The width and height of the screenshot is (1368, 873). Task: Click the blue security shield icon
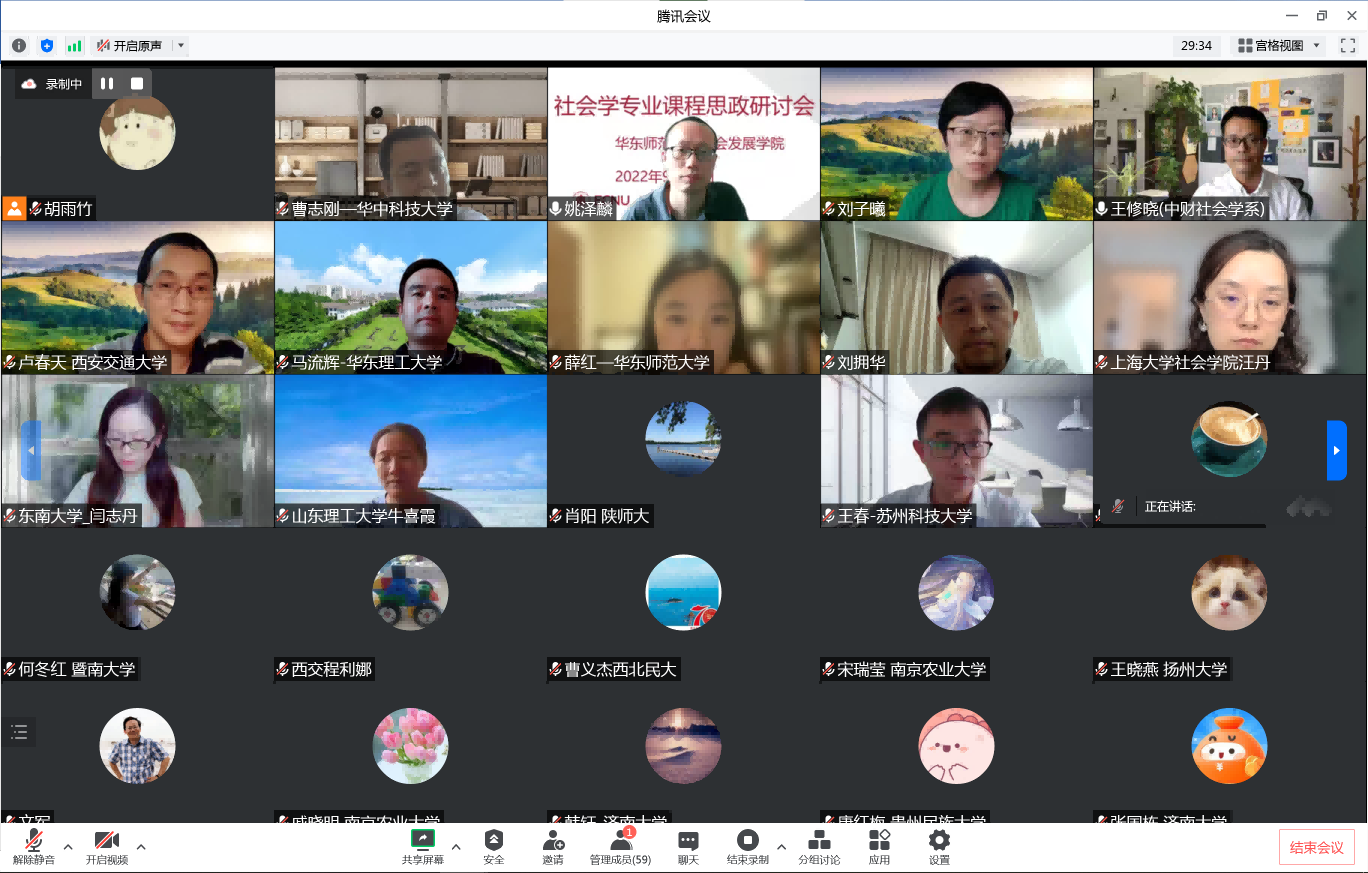(47, 45)
